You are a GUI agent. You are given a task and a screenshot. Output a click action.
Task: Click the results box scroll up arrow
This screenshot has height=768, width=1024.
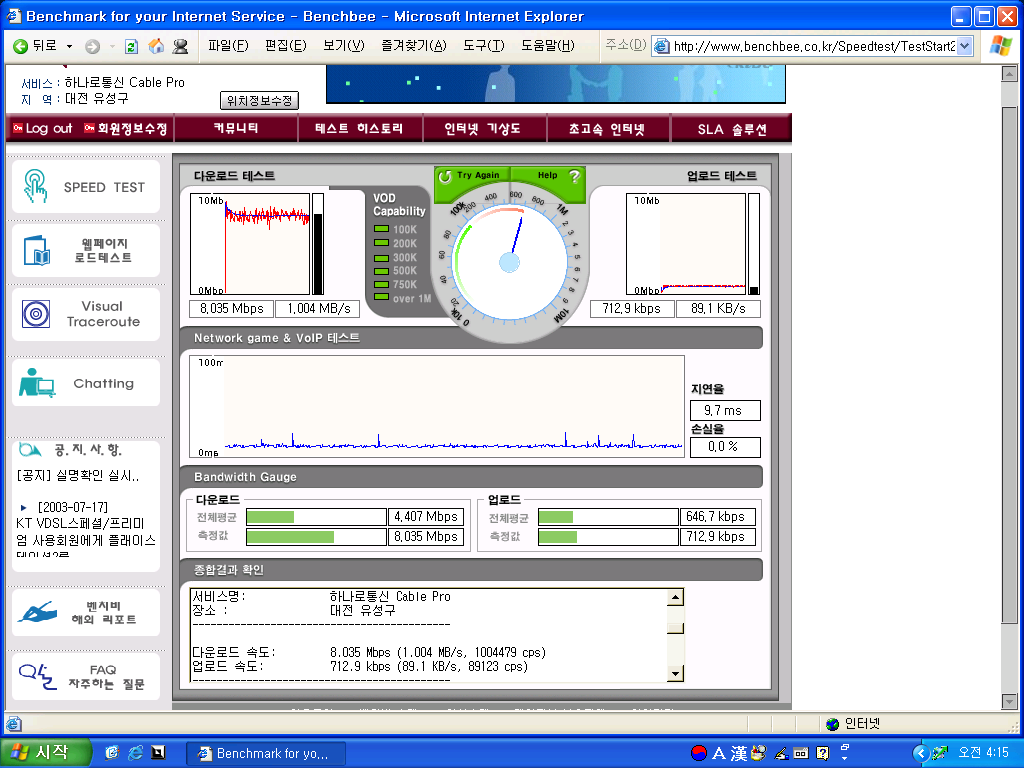pyautogui.click(x=675, y=597)
